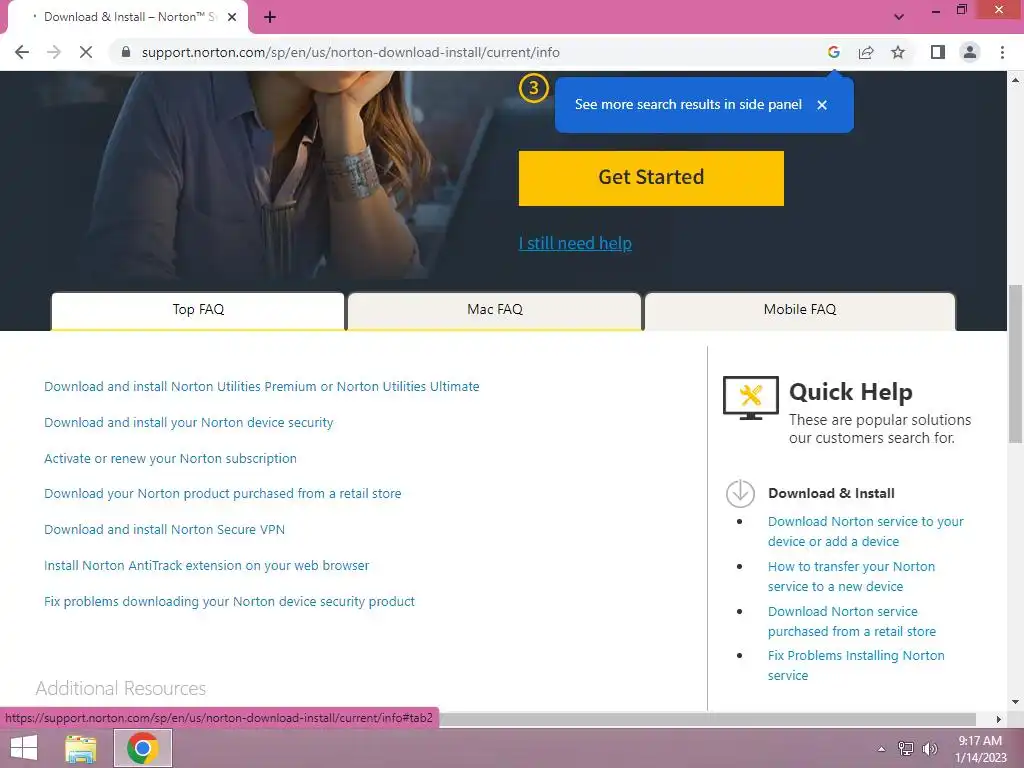Bookmark this tab with the star

pyautogui.click(x=898, y=52)
